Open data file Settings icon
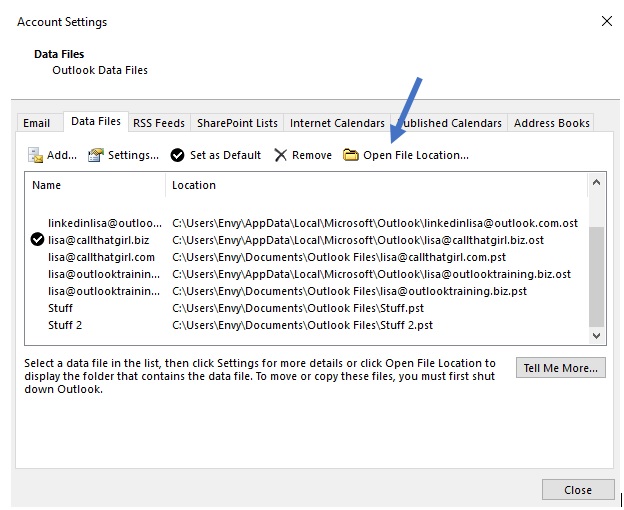 click(96, 155)
